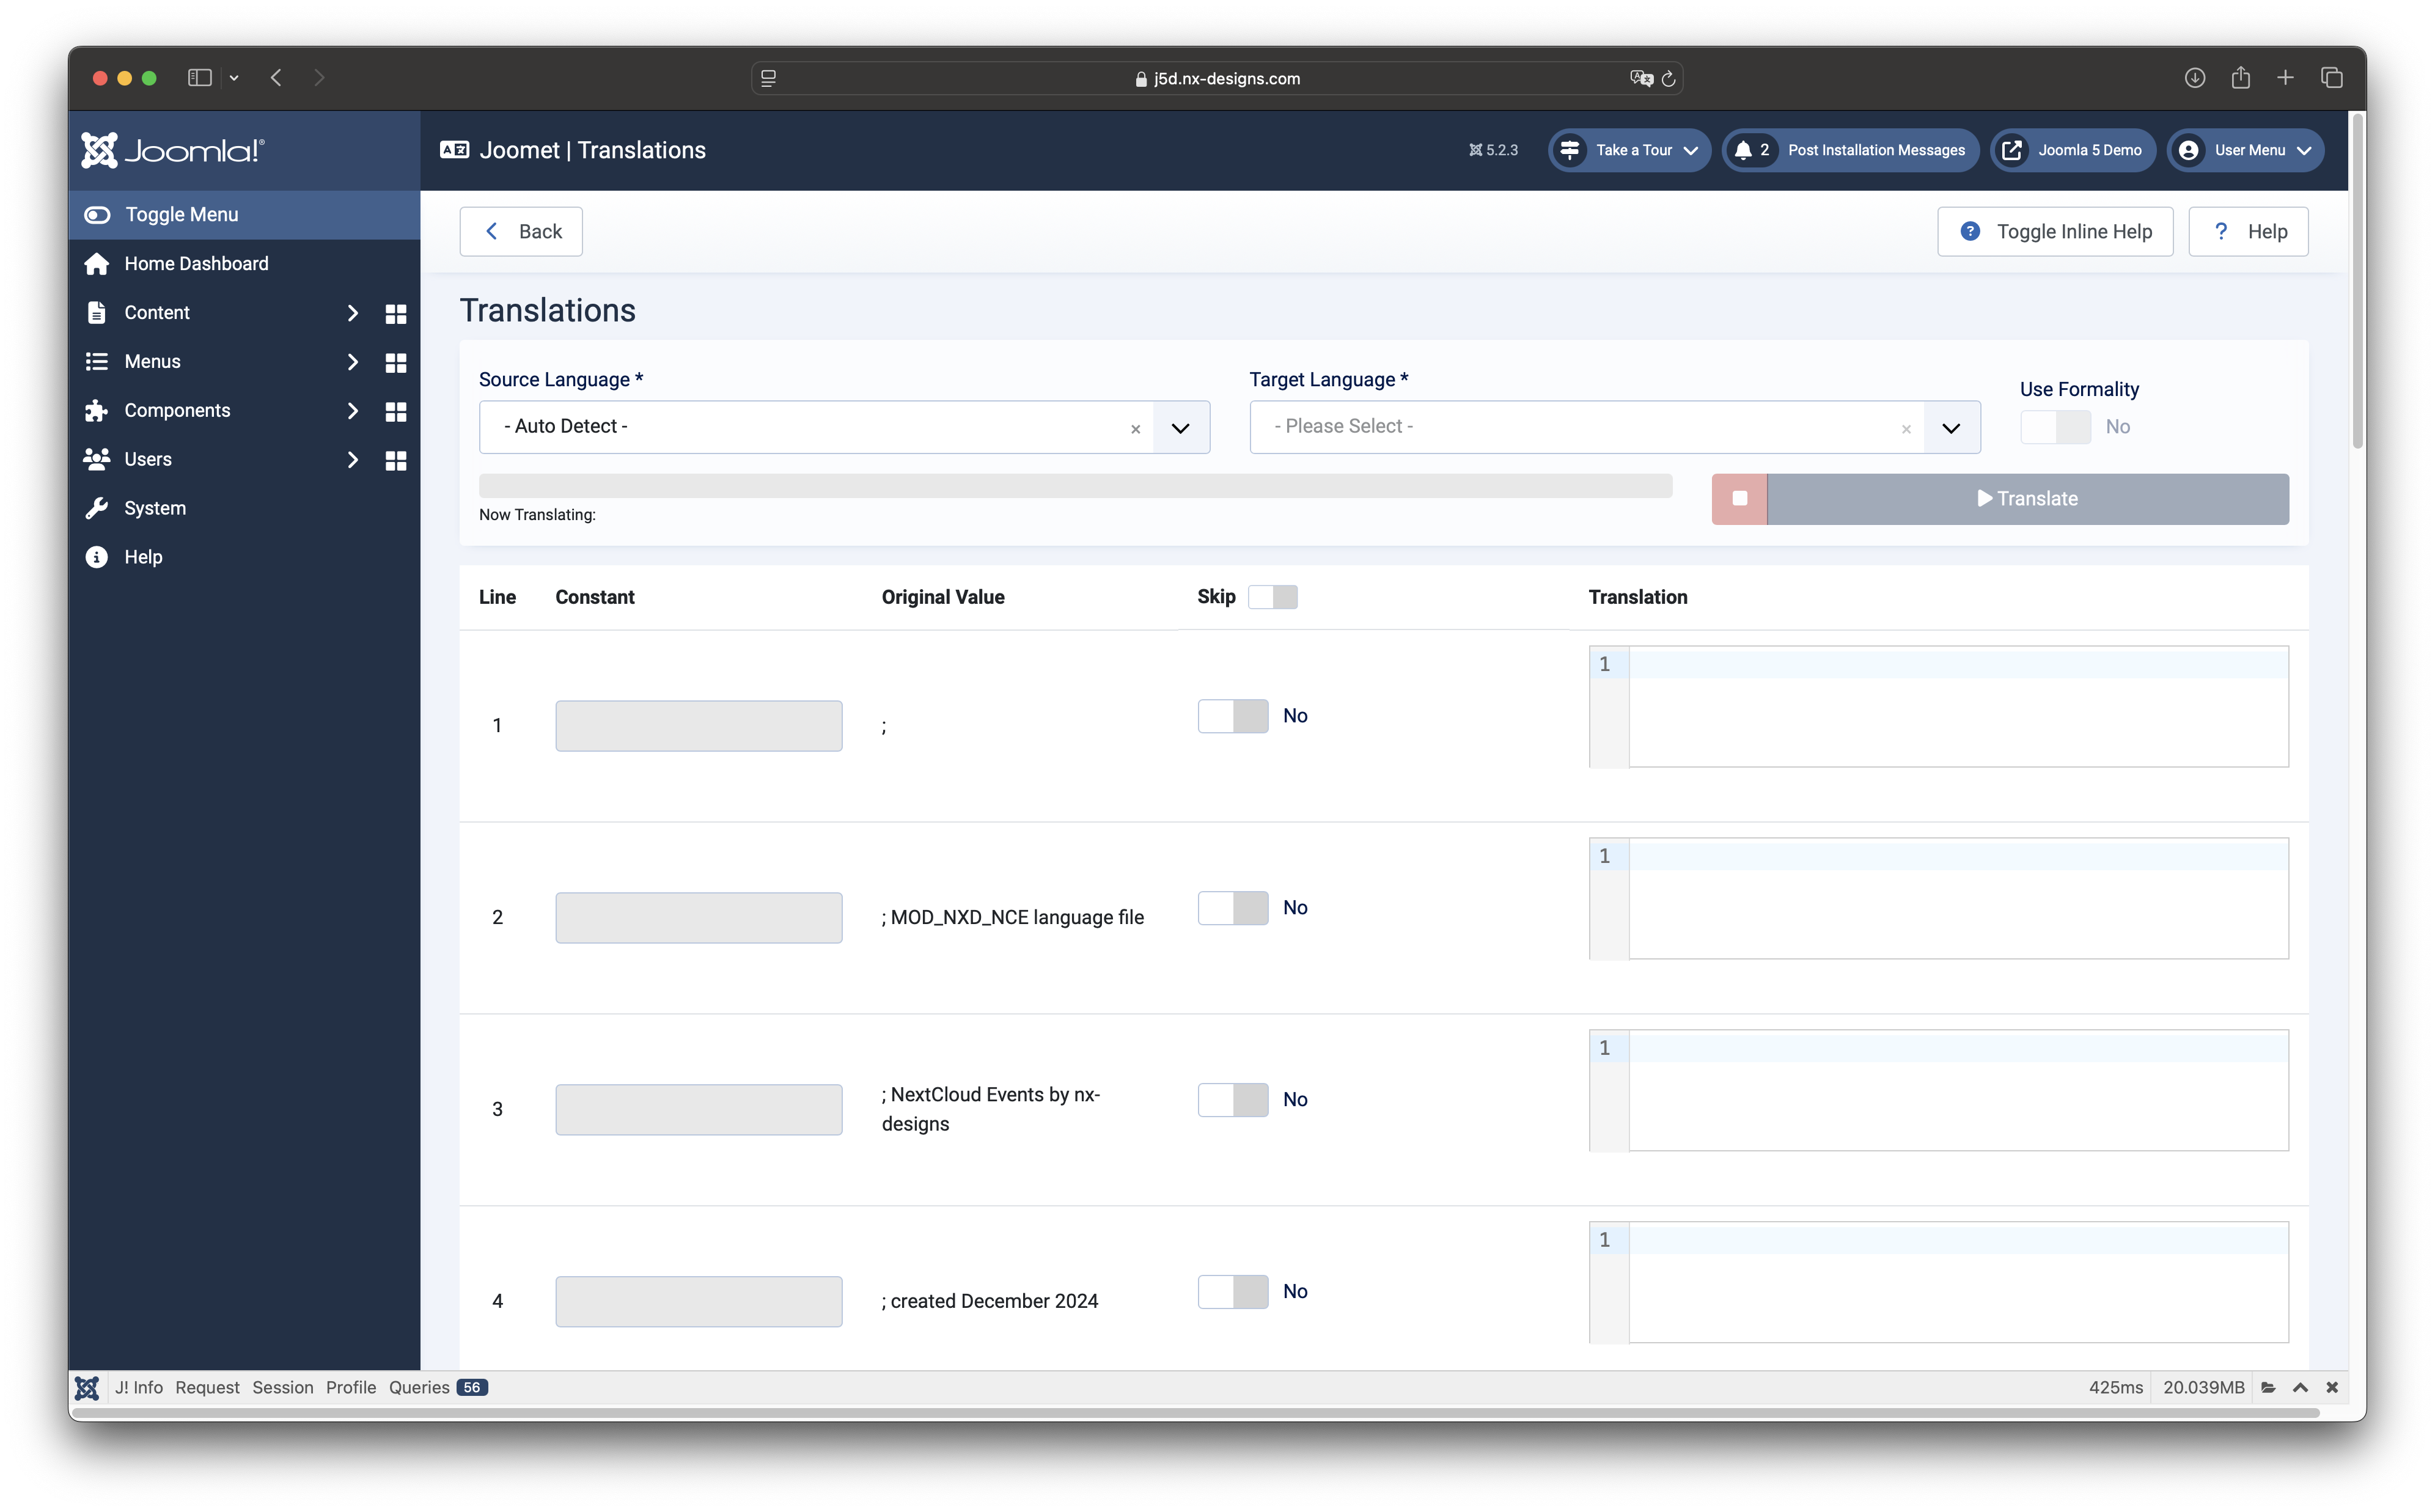Click Safari share icon
This screenshot has width=2435, height=1512.
(2240, 78)
